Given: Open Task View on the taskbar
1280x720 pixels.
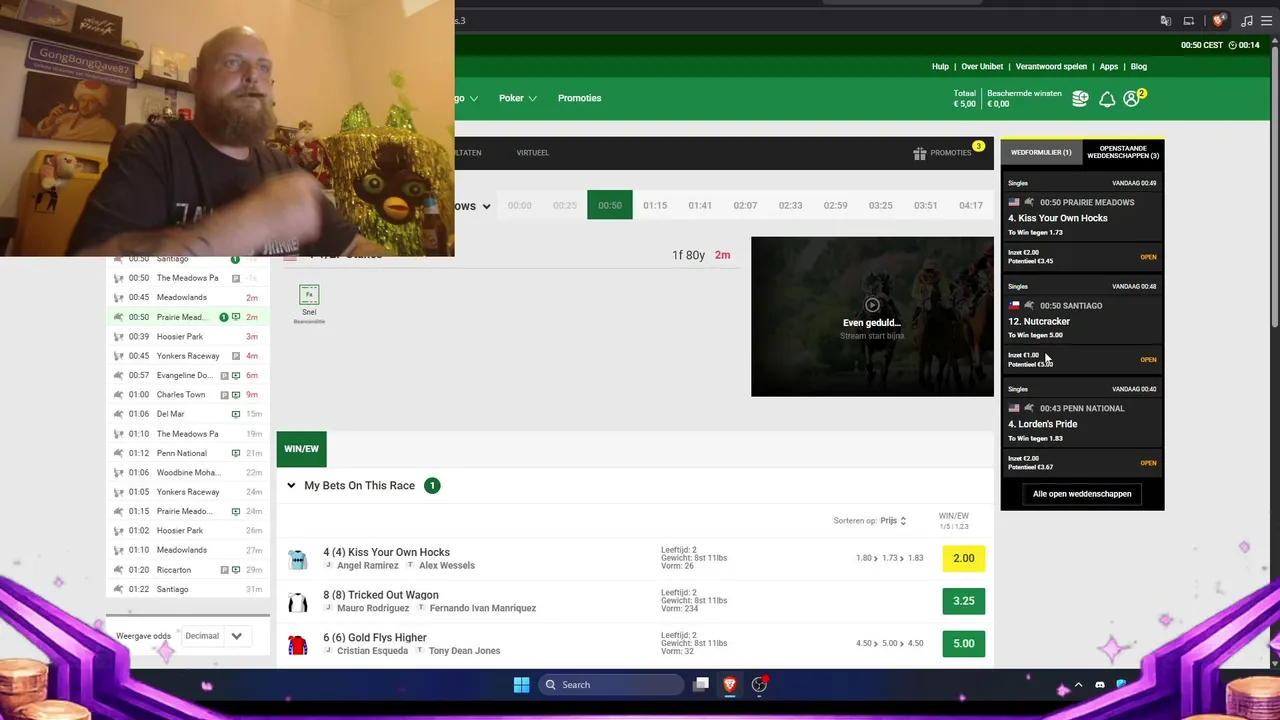Looking at the screenshot, I should click(701, 685).
